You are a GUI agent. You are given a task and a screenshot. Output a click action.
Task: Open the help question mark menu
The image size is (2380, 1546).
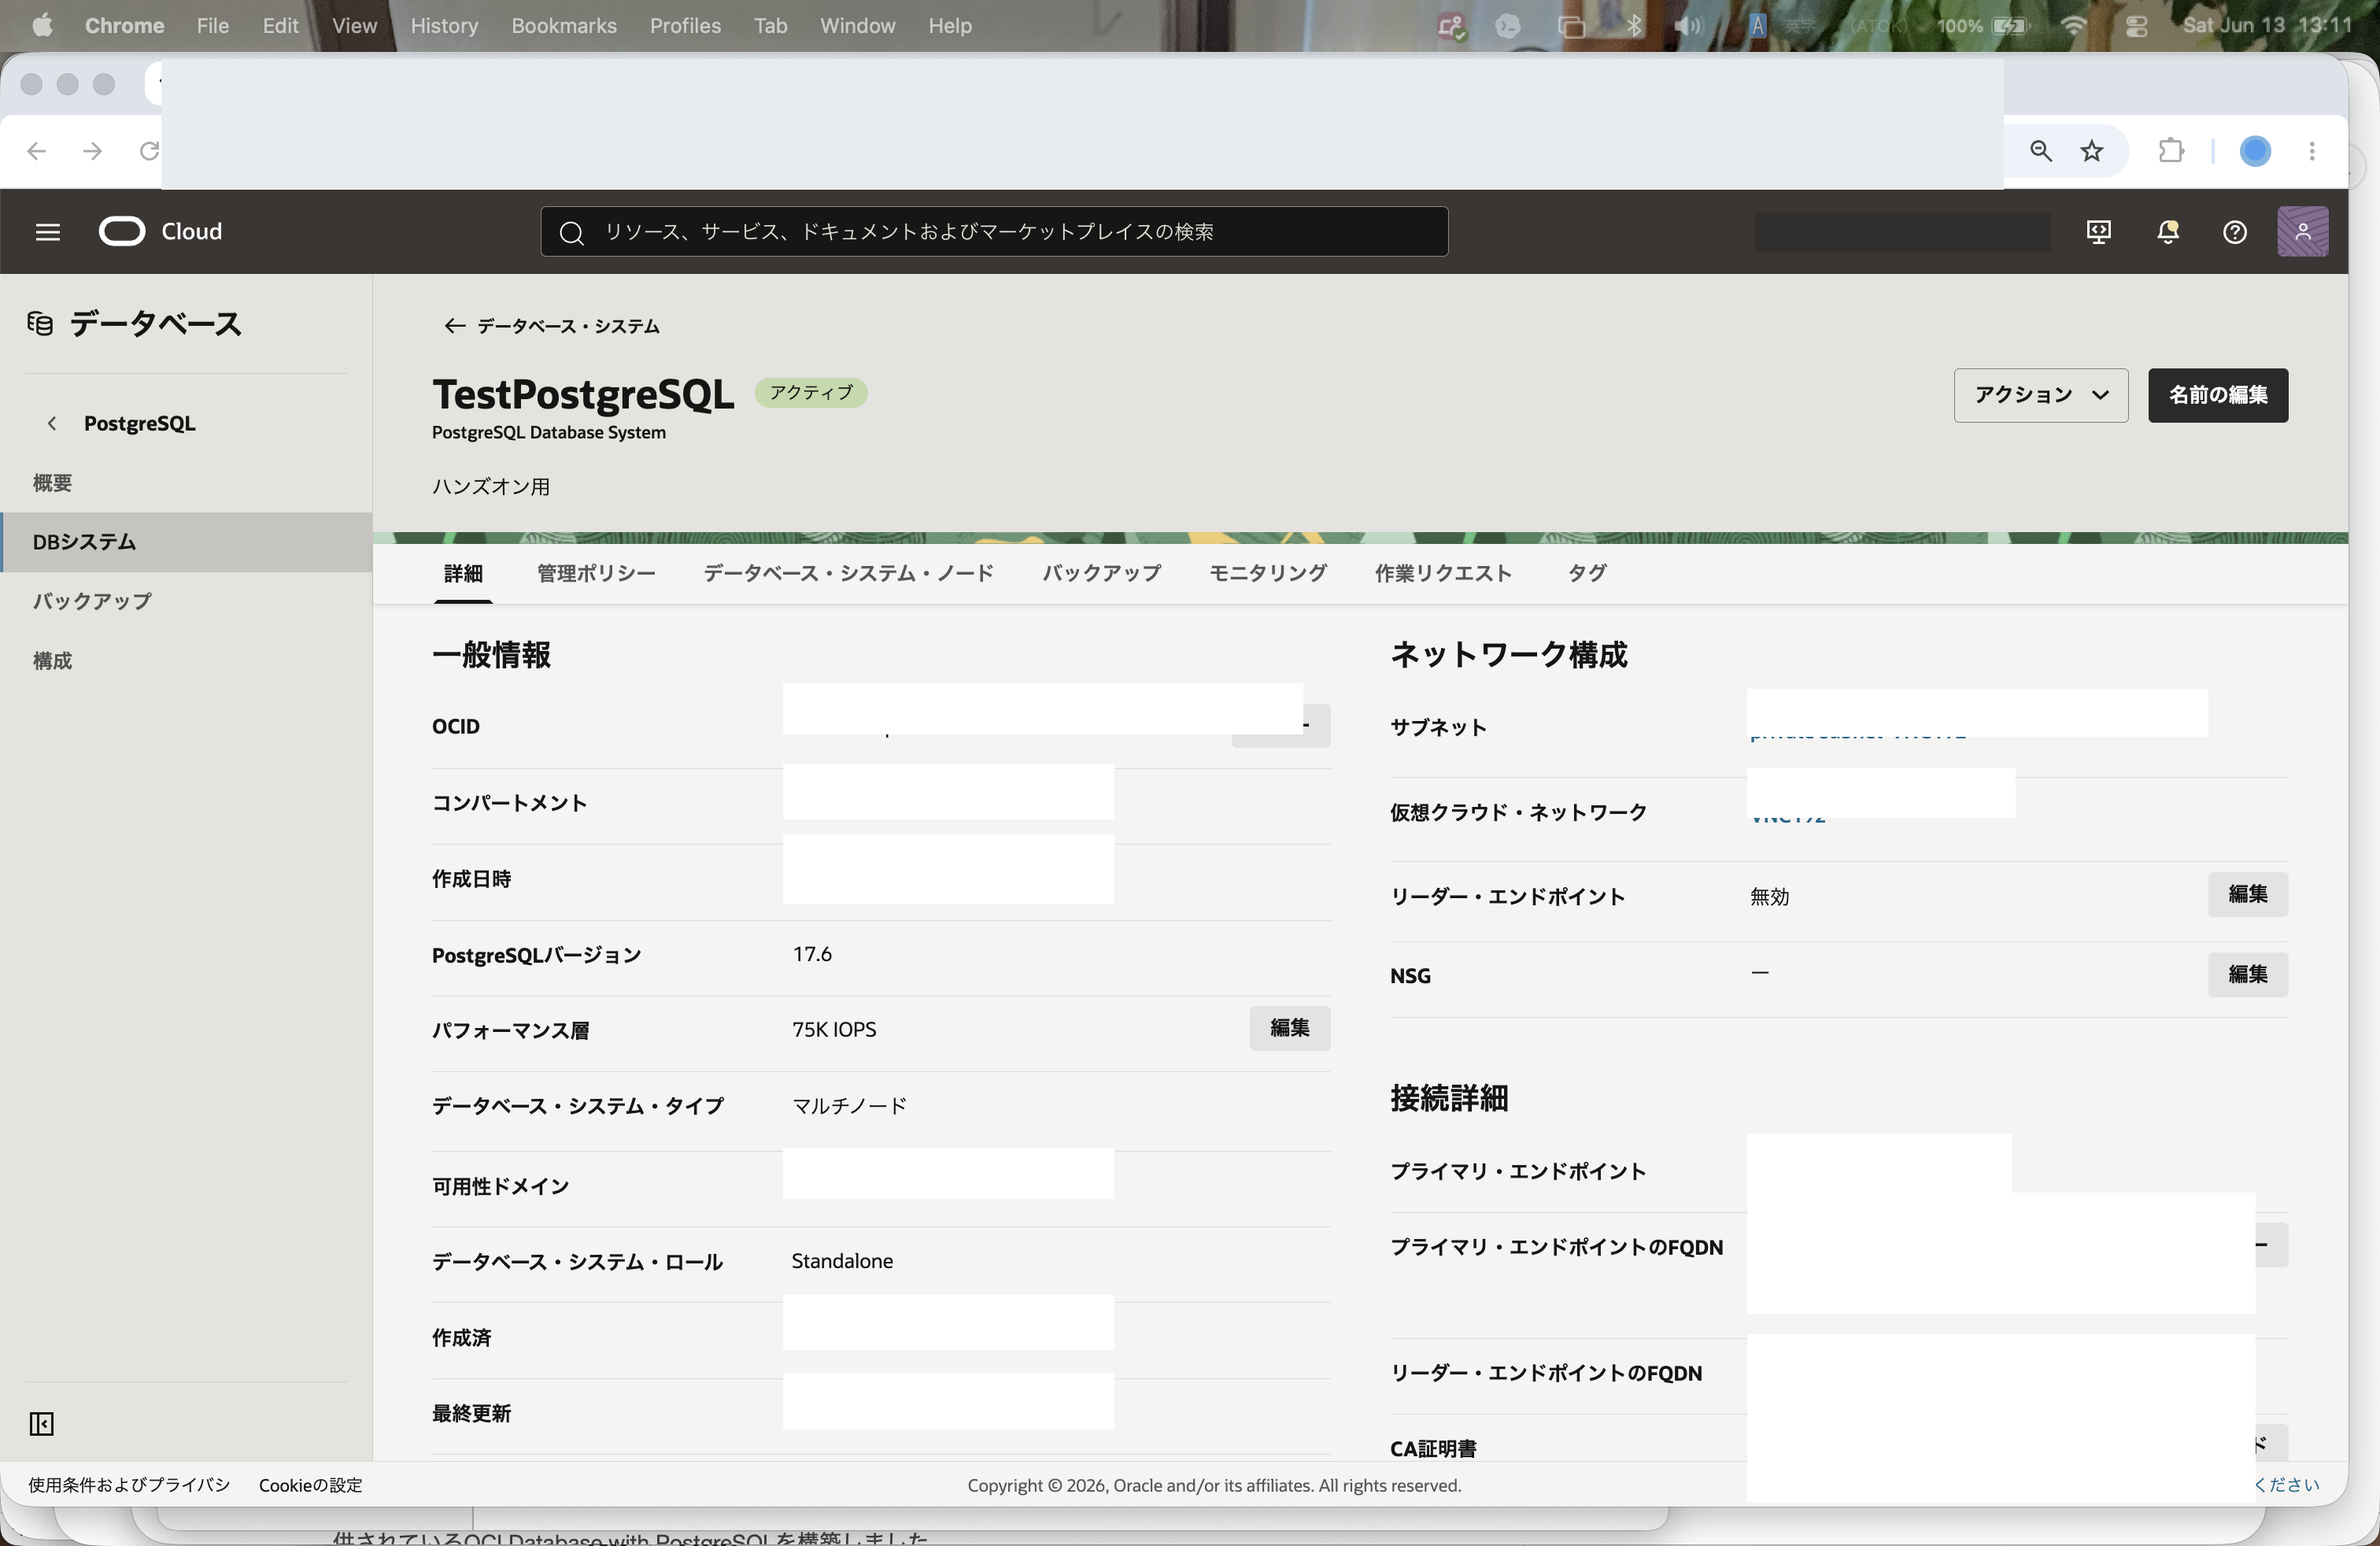[x=2234, y=232]
